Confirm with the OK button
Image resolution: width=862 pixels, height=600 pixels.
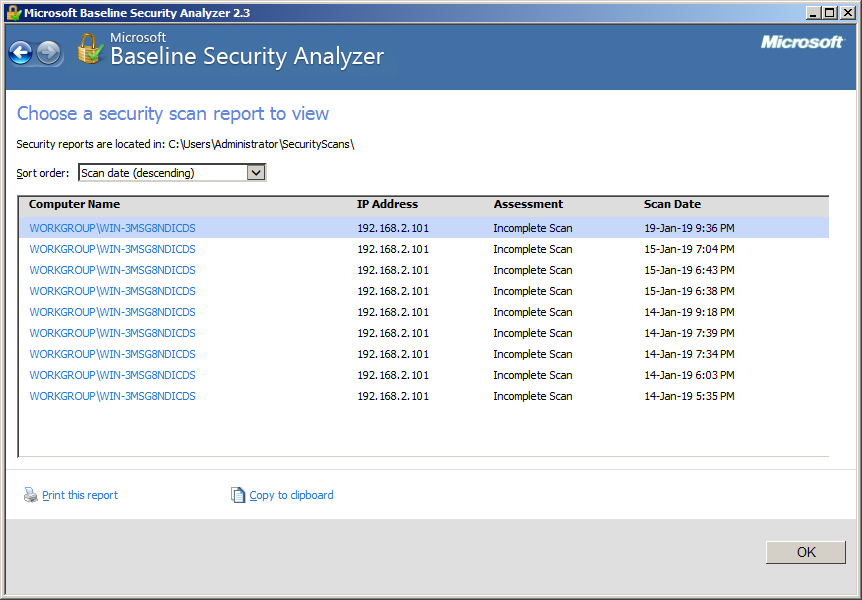tap(806, 552)
